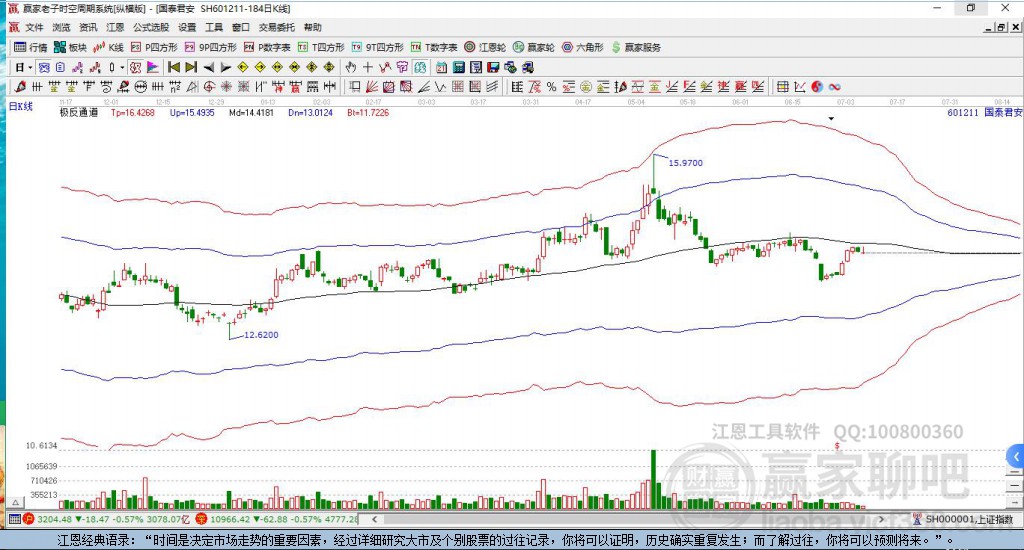This screenshot has height=550, width=1024.
Task: Launch the 江恩轮 Gann wheel
Action: 485,47
